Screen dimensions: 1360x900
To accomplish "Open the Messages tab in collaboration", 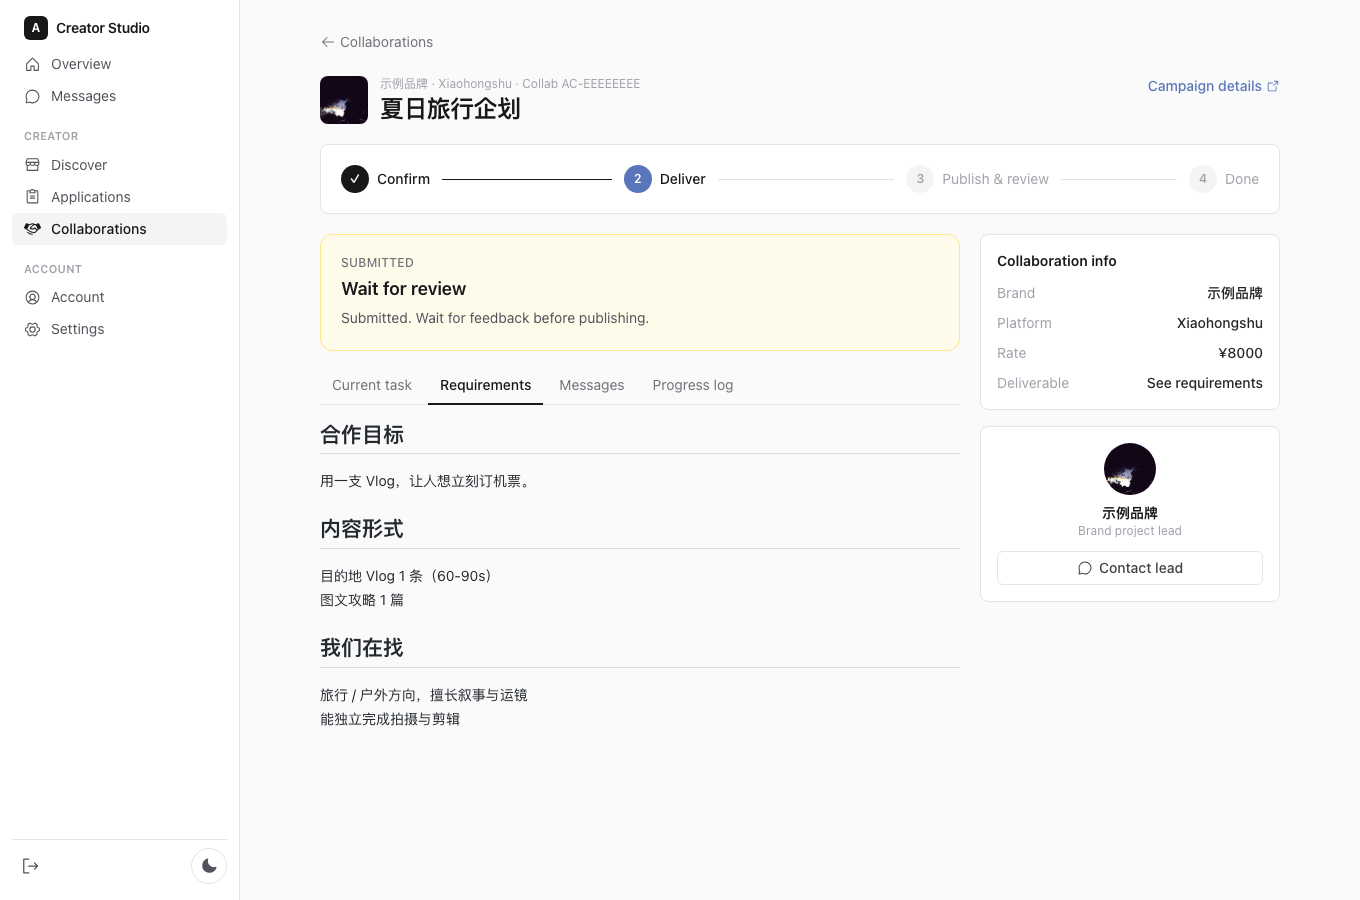I will click(592, 385).
